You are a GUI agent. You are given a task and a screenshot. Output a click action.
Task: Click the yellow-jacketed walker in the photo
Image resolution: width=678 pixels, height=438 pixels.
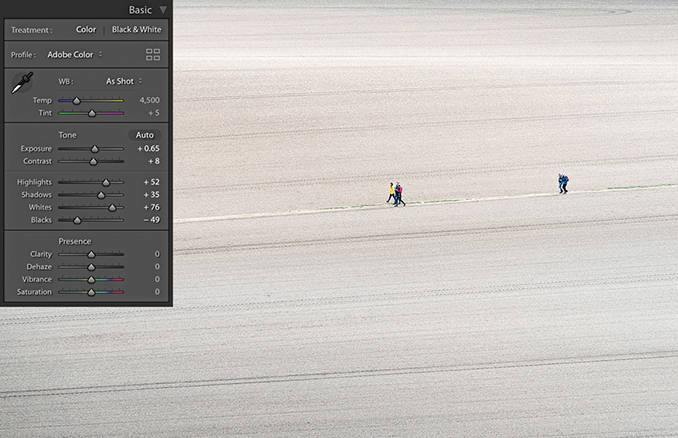(x=391, y=192)
